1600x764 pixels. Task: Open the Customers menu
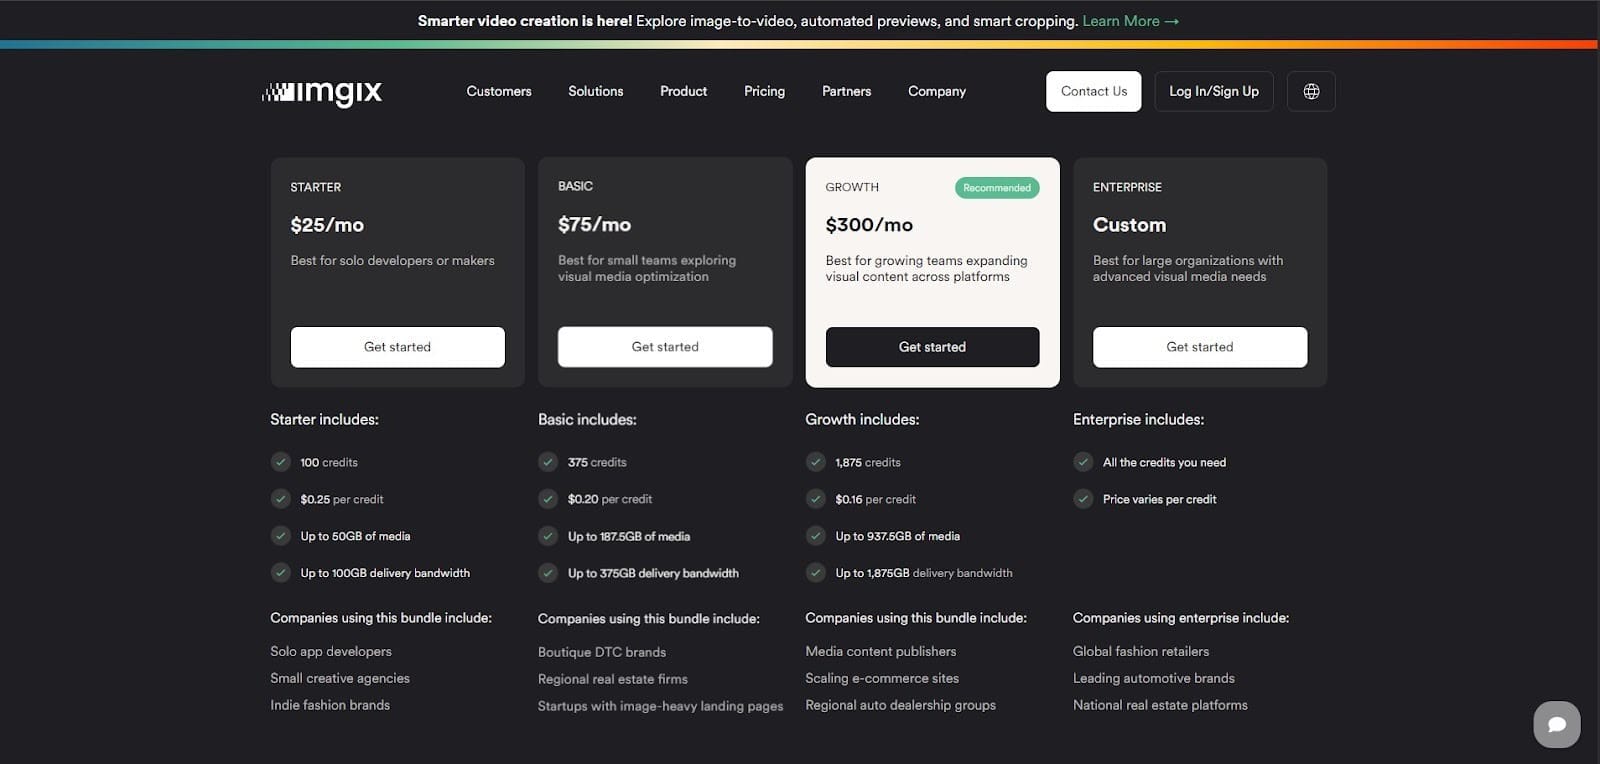point(499,91)
